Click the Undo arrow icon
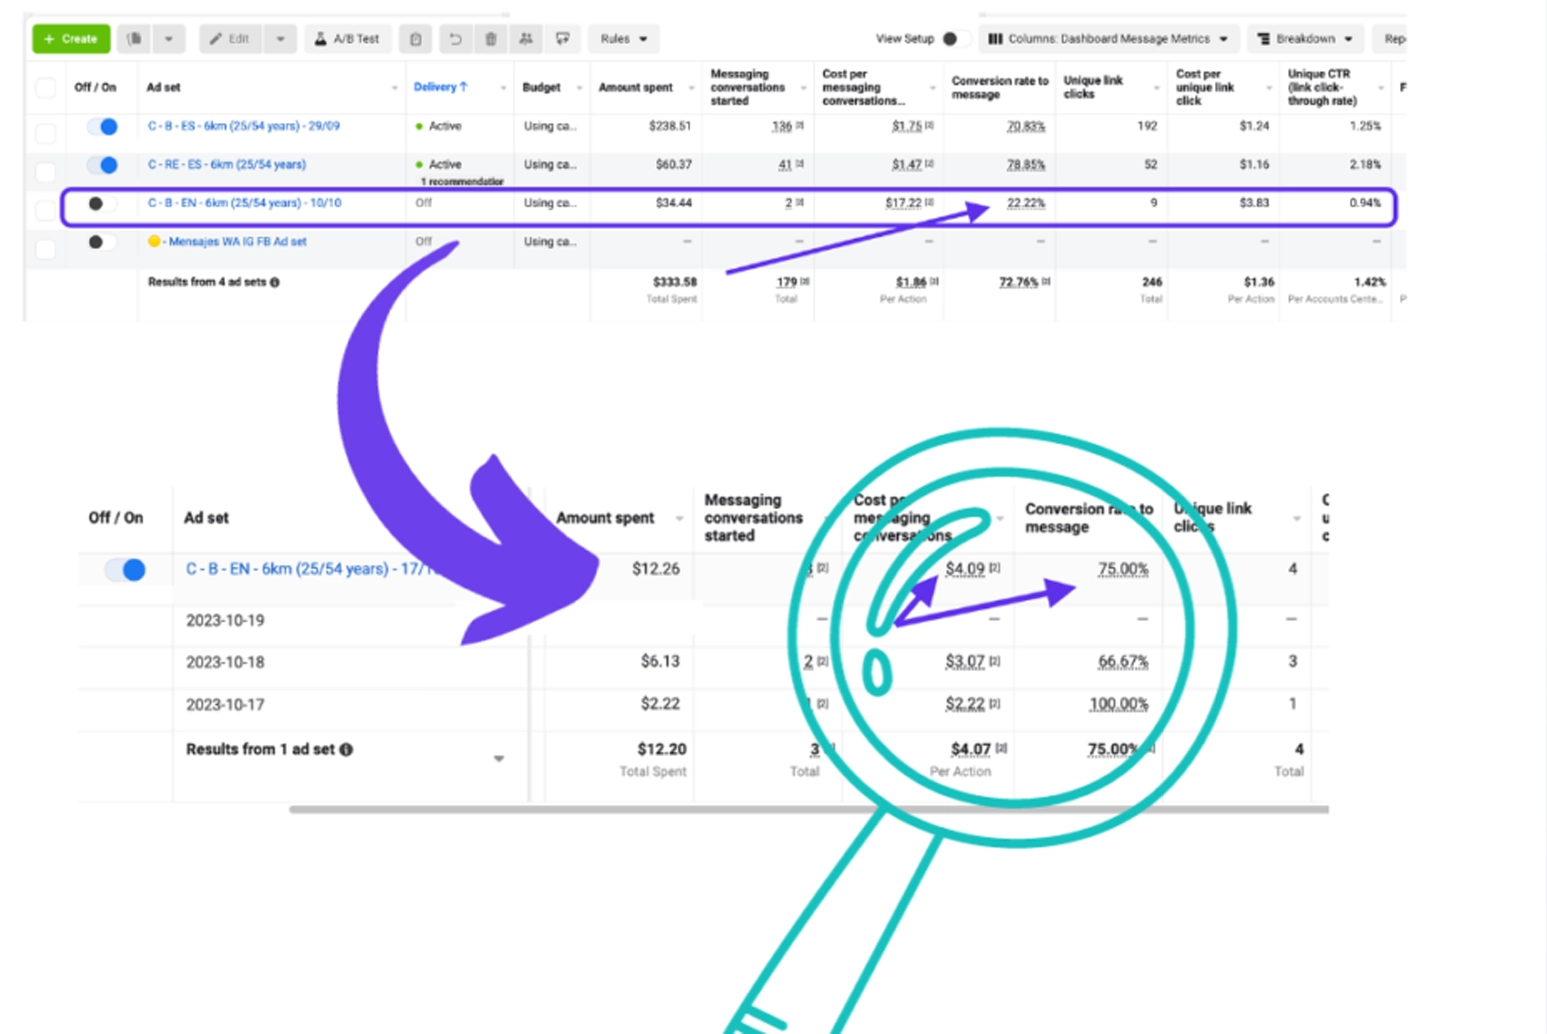The height and width of the screenshot is (1034, 1547). tap(455, 39)
